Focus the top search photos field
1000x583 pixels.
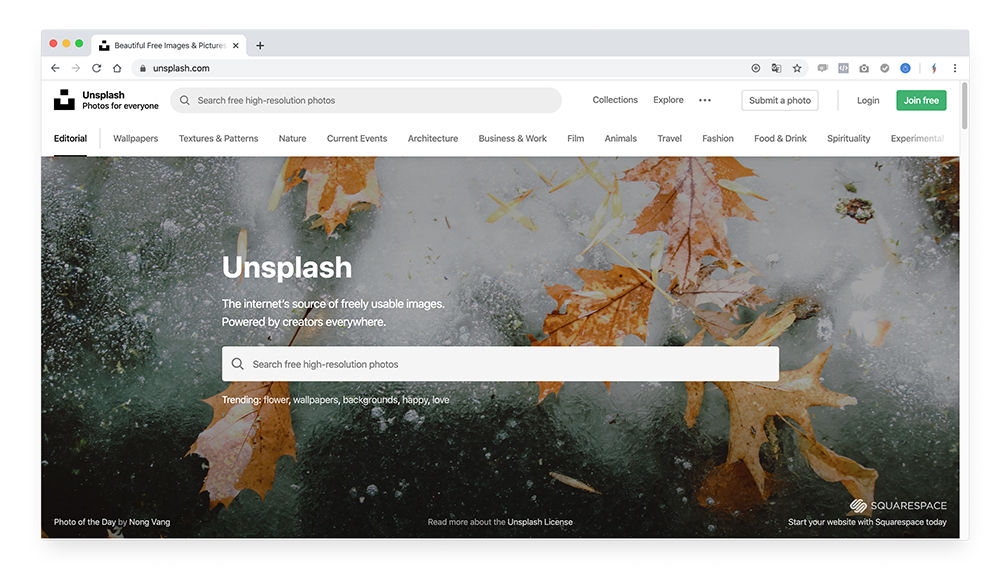pyautogui.click(x=365, y=100)
